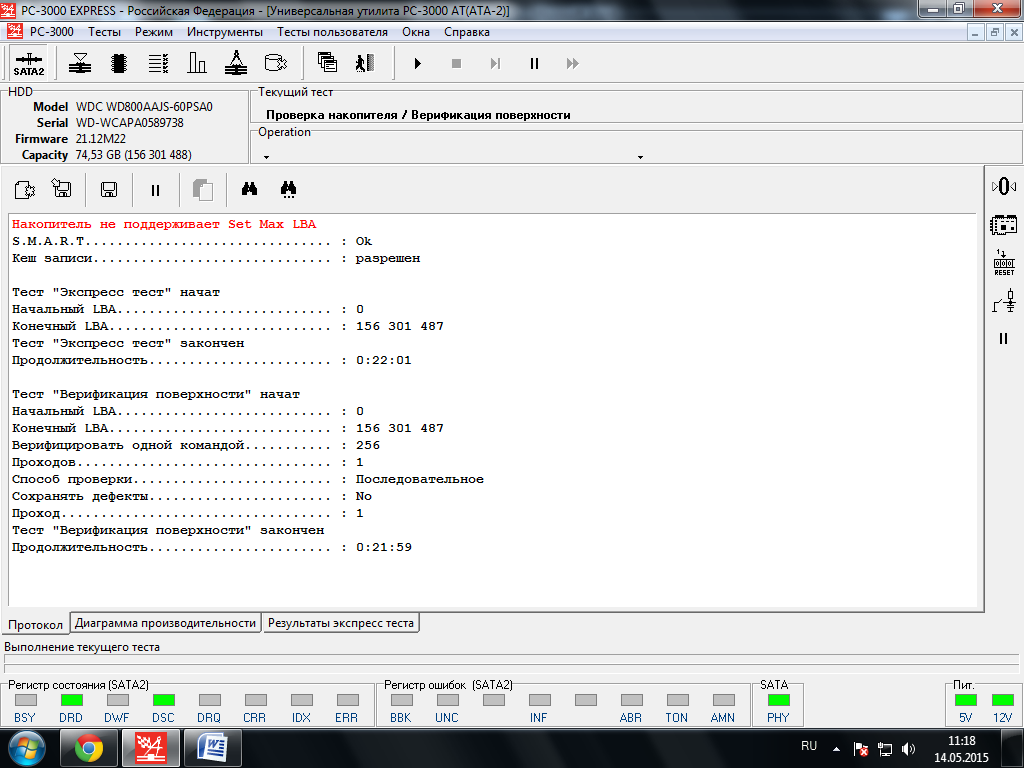Open the Окна menu
This screenshot has width=1024, height=768.
point(416,32)
